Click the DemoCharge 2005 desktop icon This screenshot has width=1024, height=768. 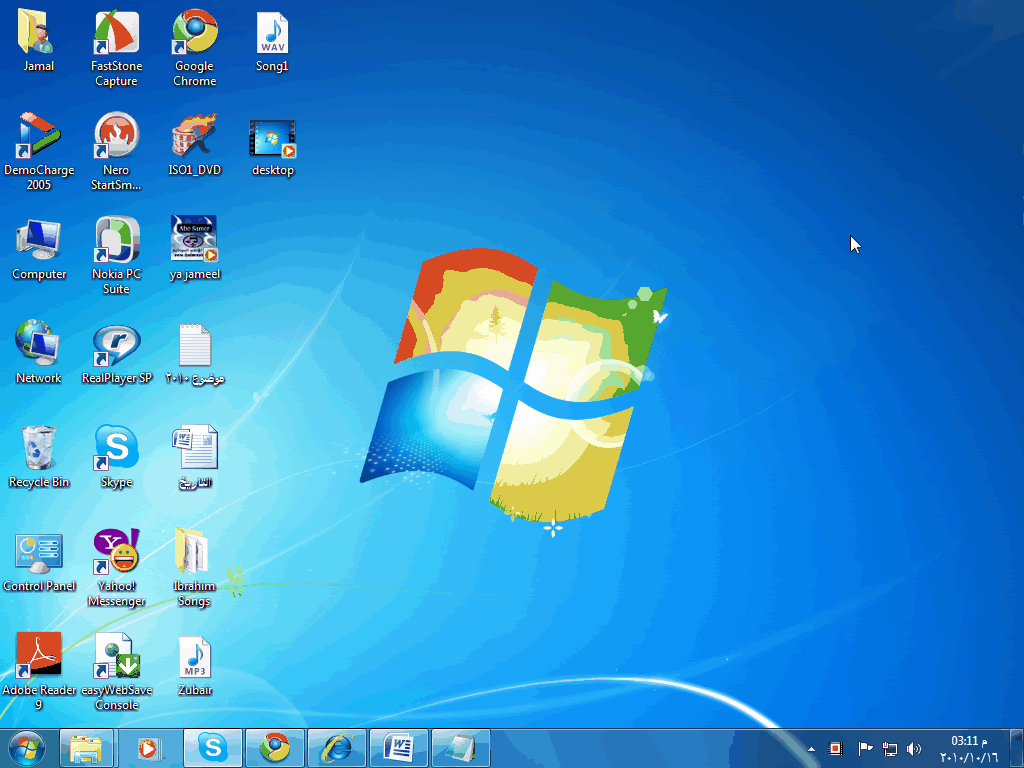[39, 137]
